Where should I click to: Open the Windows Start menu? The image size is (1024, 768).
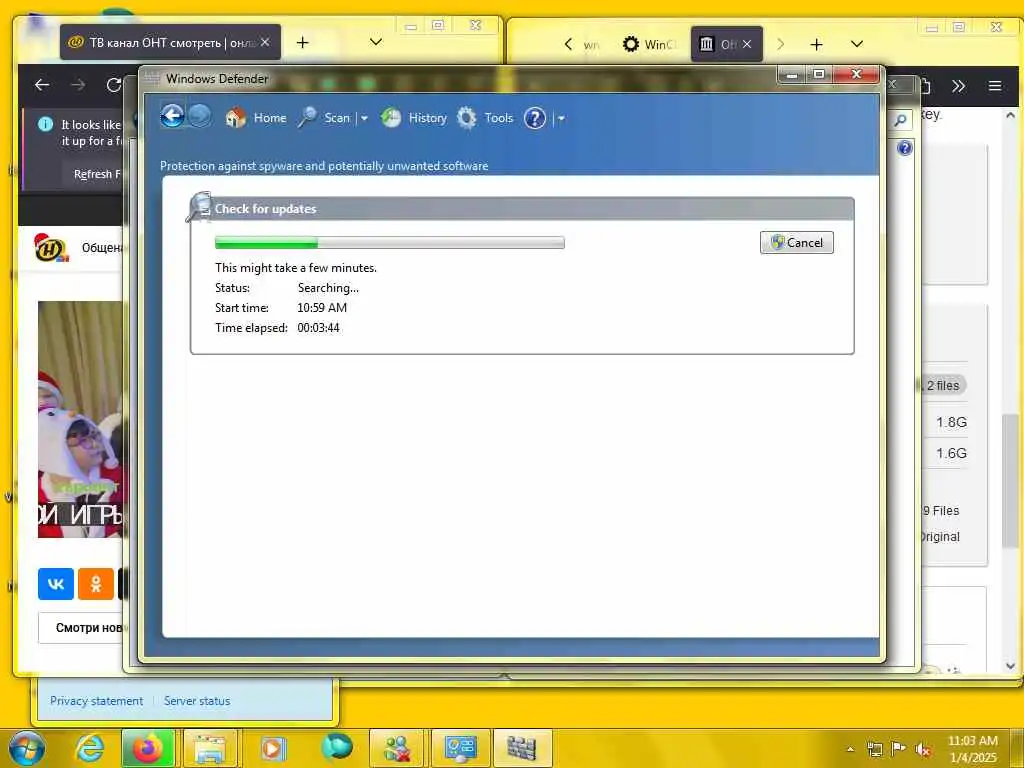tap(27, 748)
